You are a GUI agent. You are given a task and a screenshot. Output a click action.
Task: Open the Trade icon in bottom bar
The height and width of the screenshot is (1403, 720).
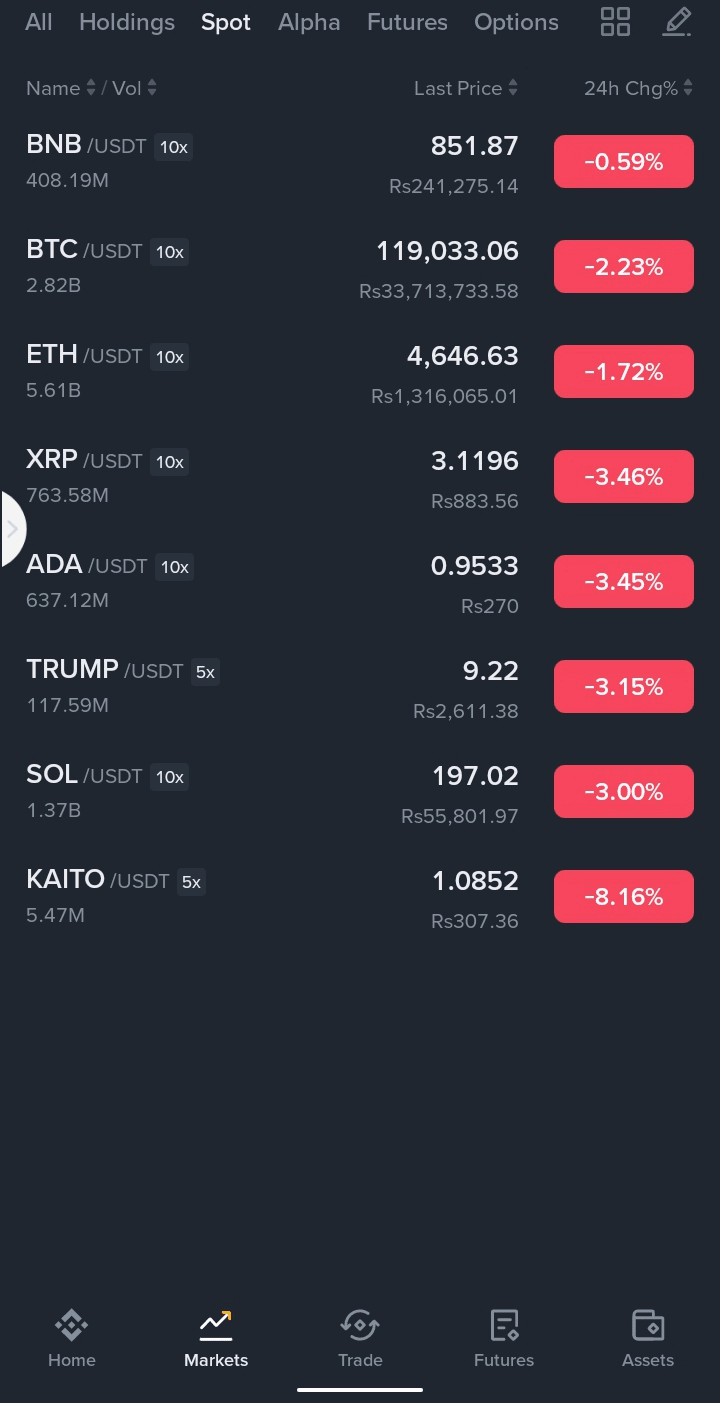[360, 1326]
